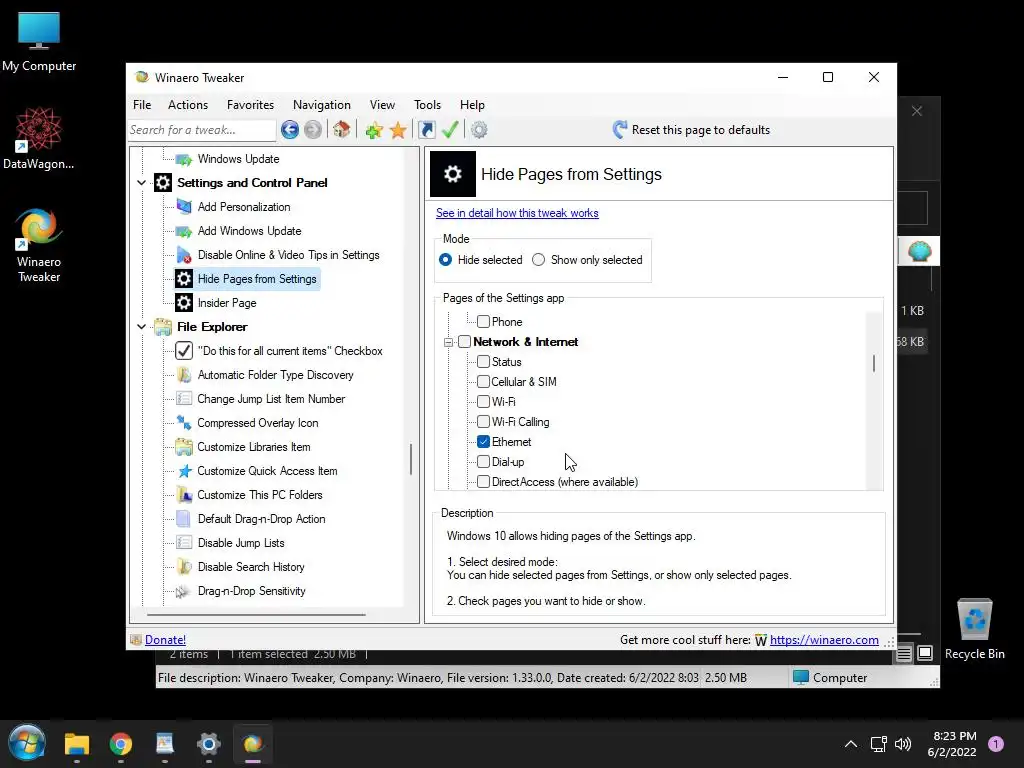Open the File menu
The height and width of the screenshot is (768, 1024).
(x=142, y=105)
